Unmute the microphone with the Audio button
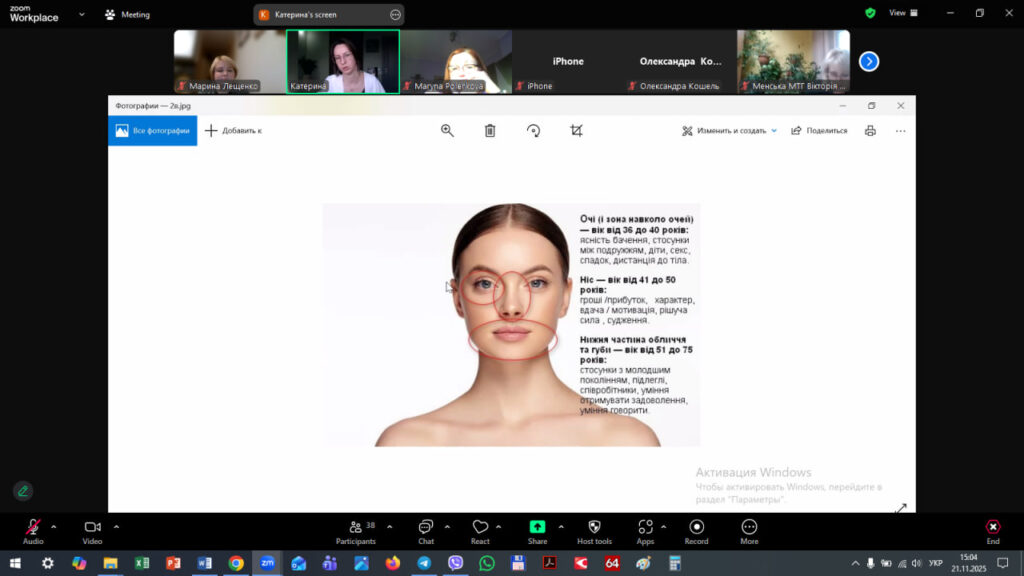The height and width of the screenshot is (576, 1024). click(33, 527)
